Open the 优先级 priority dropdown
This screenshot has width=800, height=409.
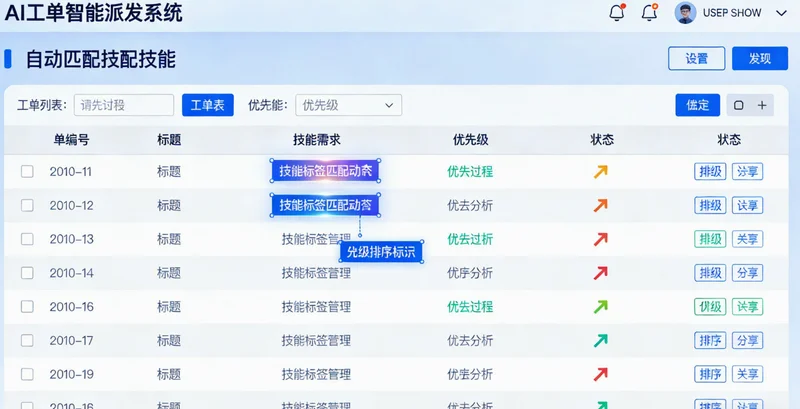[348, 105]
